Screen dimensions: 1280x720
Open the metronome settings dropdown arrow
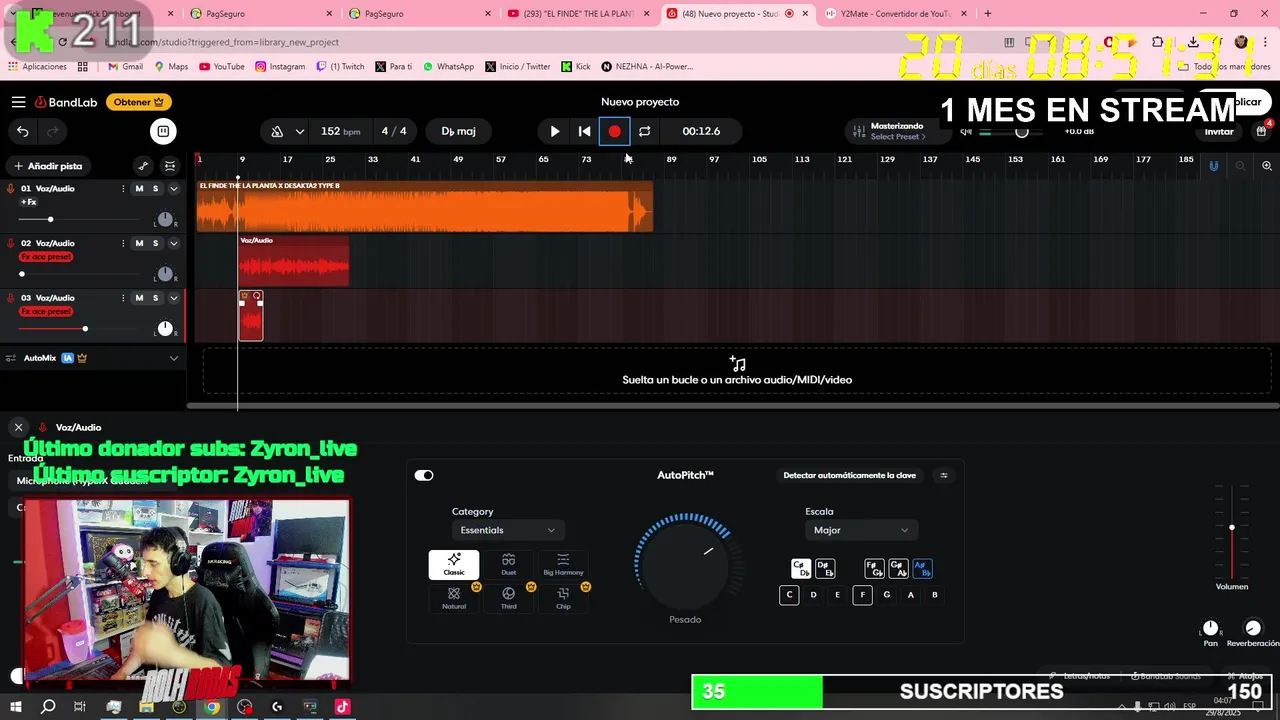click(x=299, y=131)
